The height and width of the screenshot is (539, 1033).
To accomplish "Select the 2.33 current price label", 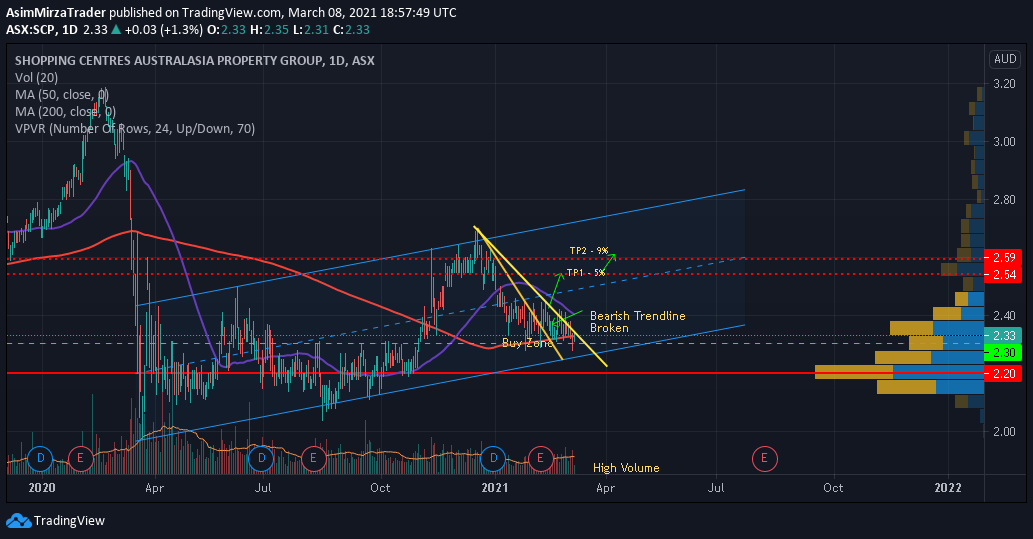I will pos(1003,335).
